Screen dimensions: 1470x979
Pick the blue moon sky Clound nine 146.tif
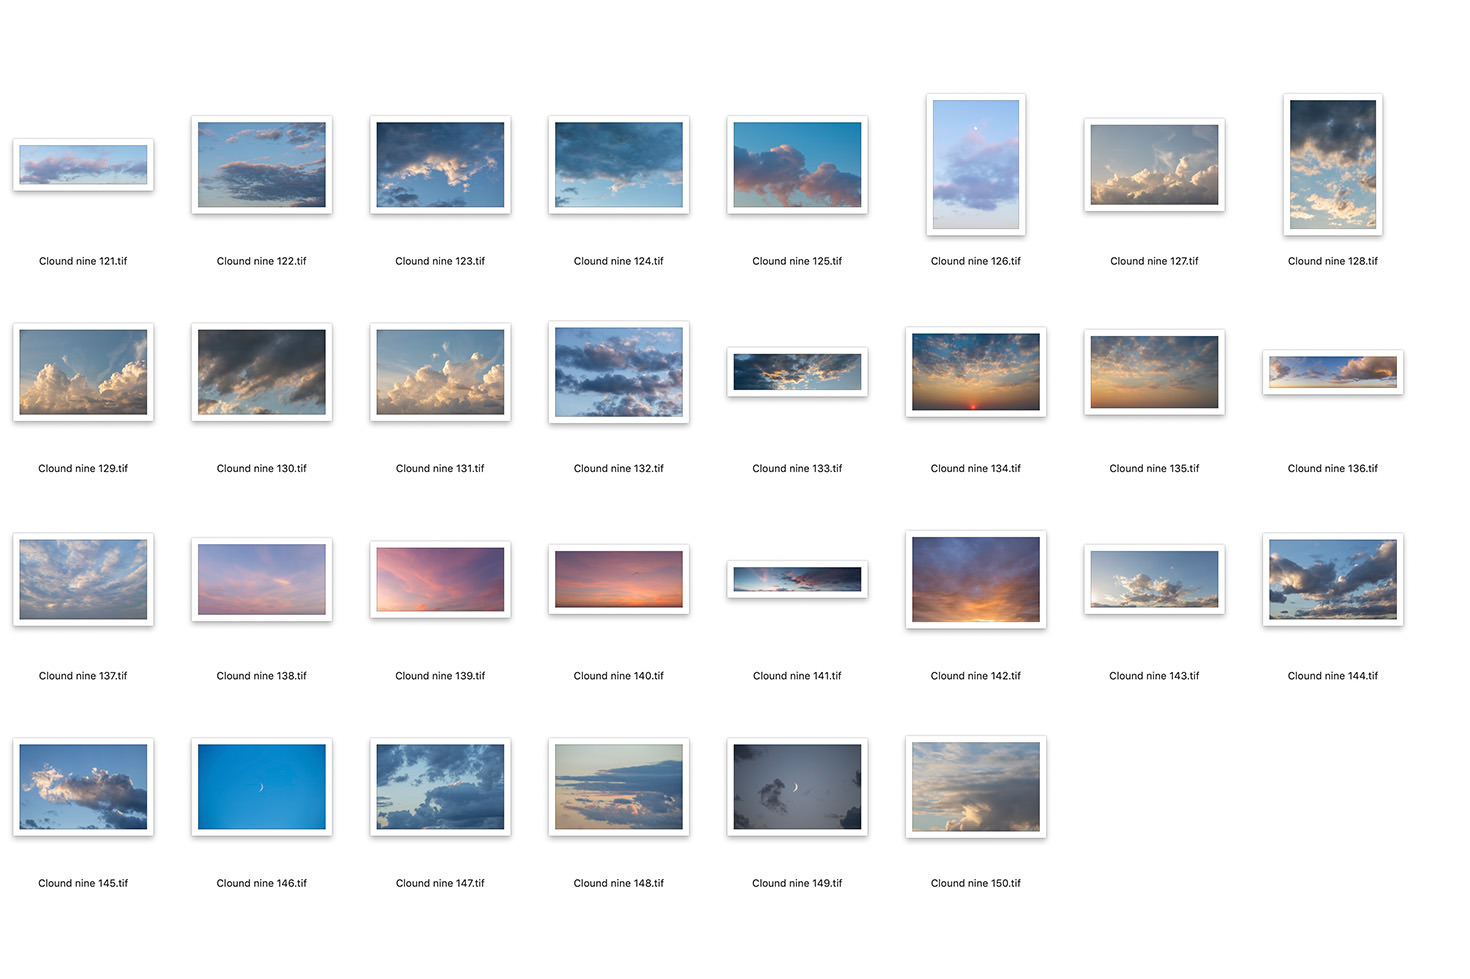click(x=261, y=787)
